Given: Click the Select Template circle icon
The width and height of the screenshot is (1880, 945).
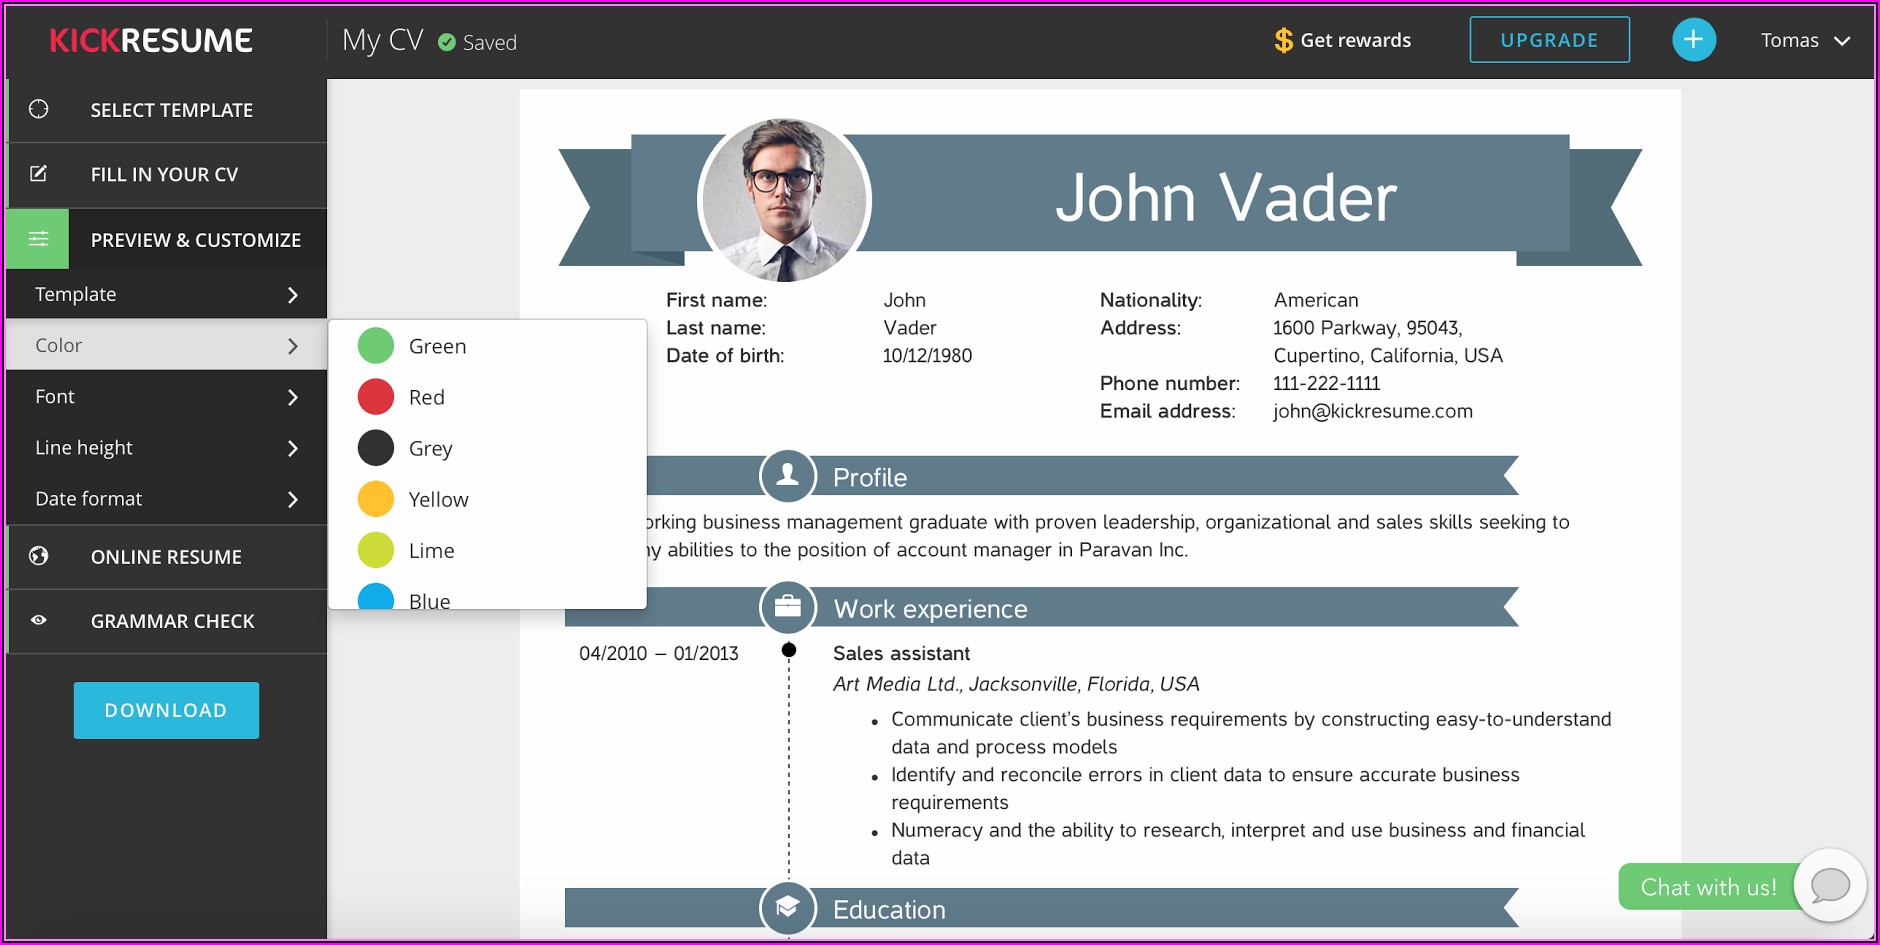Looking at the screenshot, I should [x=39, y=109].
